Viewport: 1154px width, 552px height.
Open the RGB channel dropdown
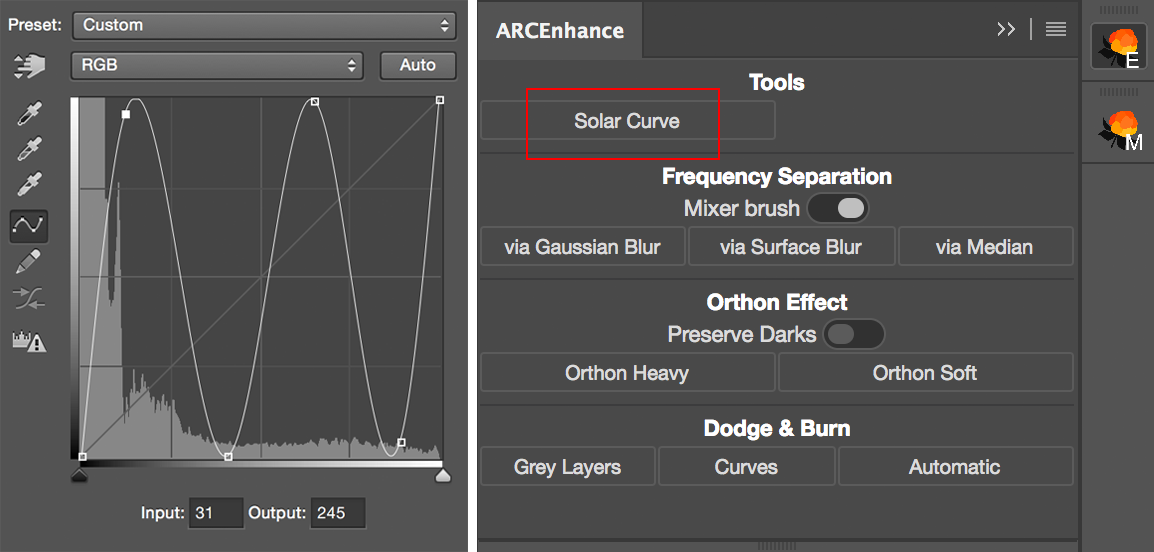[216, 65]
